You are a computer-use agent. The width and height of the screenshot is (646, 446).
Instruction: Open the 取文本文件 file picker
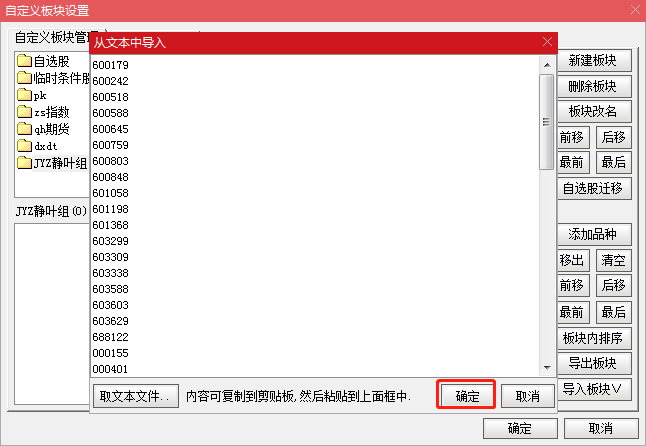[x=136, y=396]
